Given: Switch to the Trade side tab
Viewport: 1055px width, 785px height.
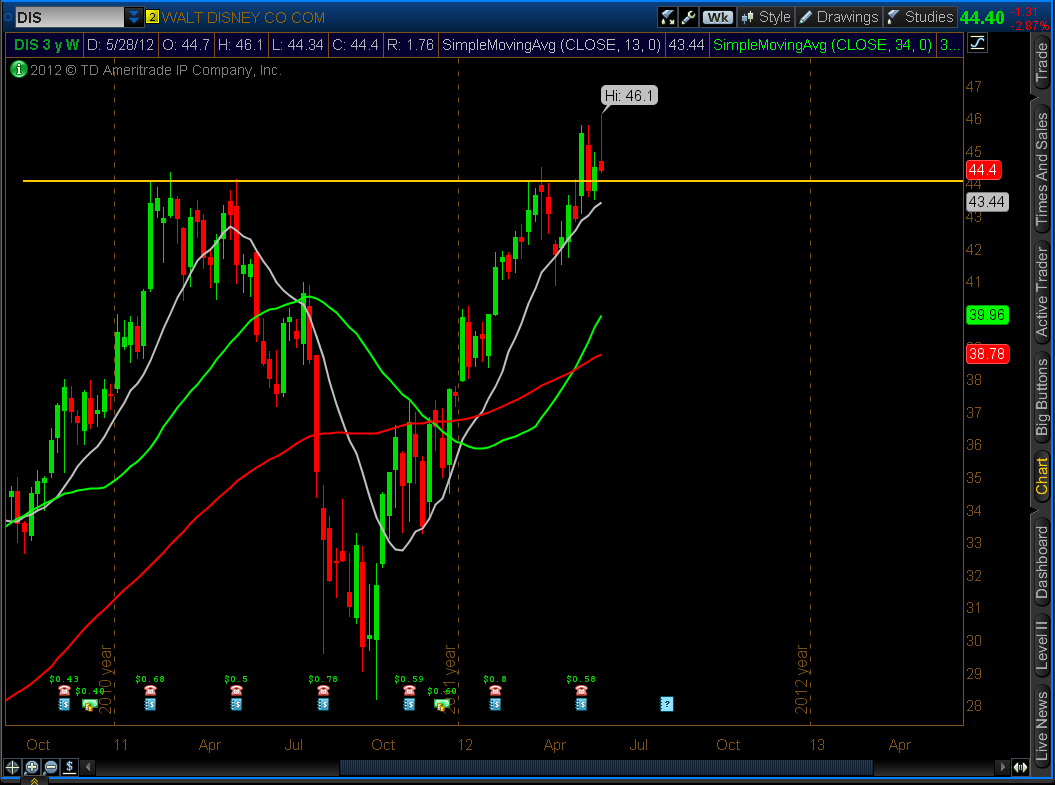Looking at the screenshot, I should pos(1042,62).
